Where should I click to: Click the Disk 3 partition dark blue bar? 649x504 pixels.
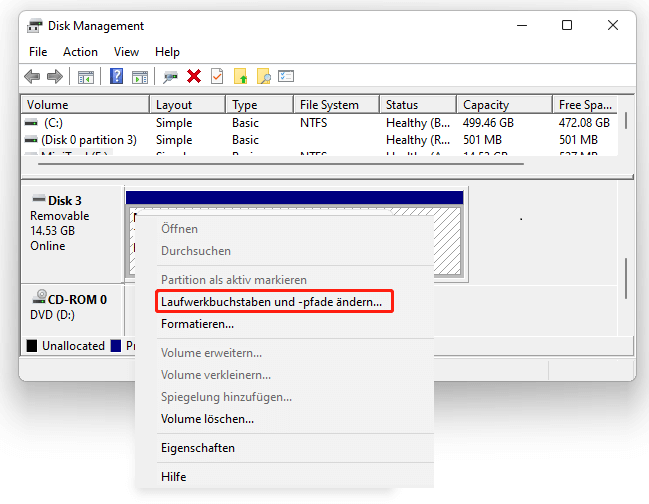[294, 197]
